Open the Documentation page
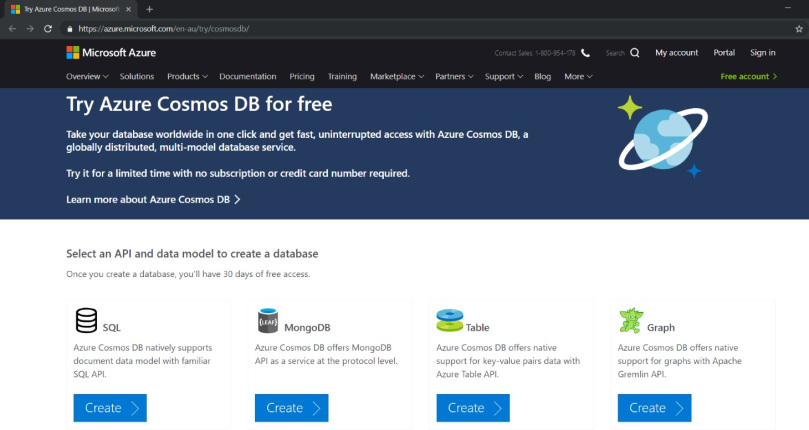The height and width of the screenshot is (430, 809). (x=248, y=76)
